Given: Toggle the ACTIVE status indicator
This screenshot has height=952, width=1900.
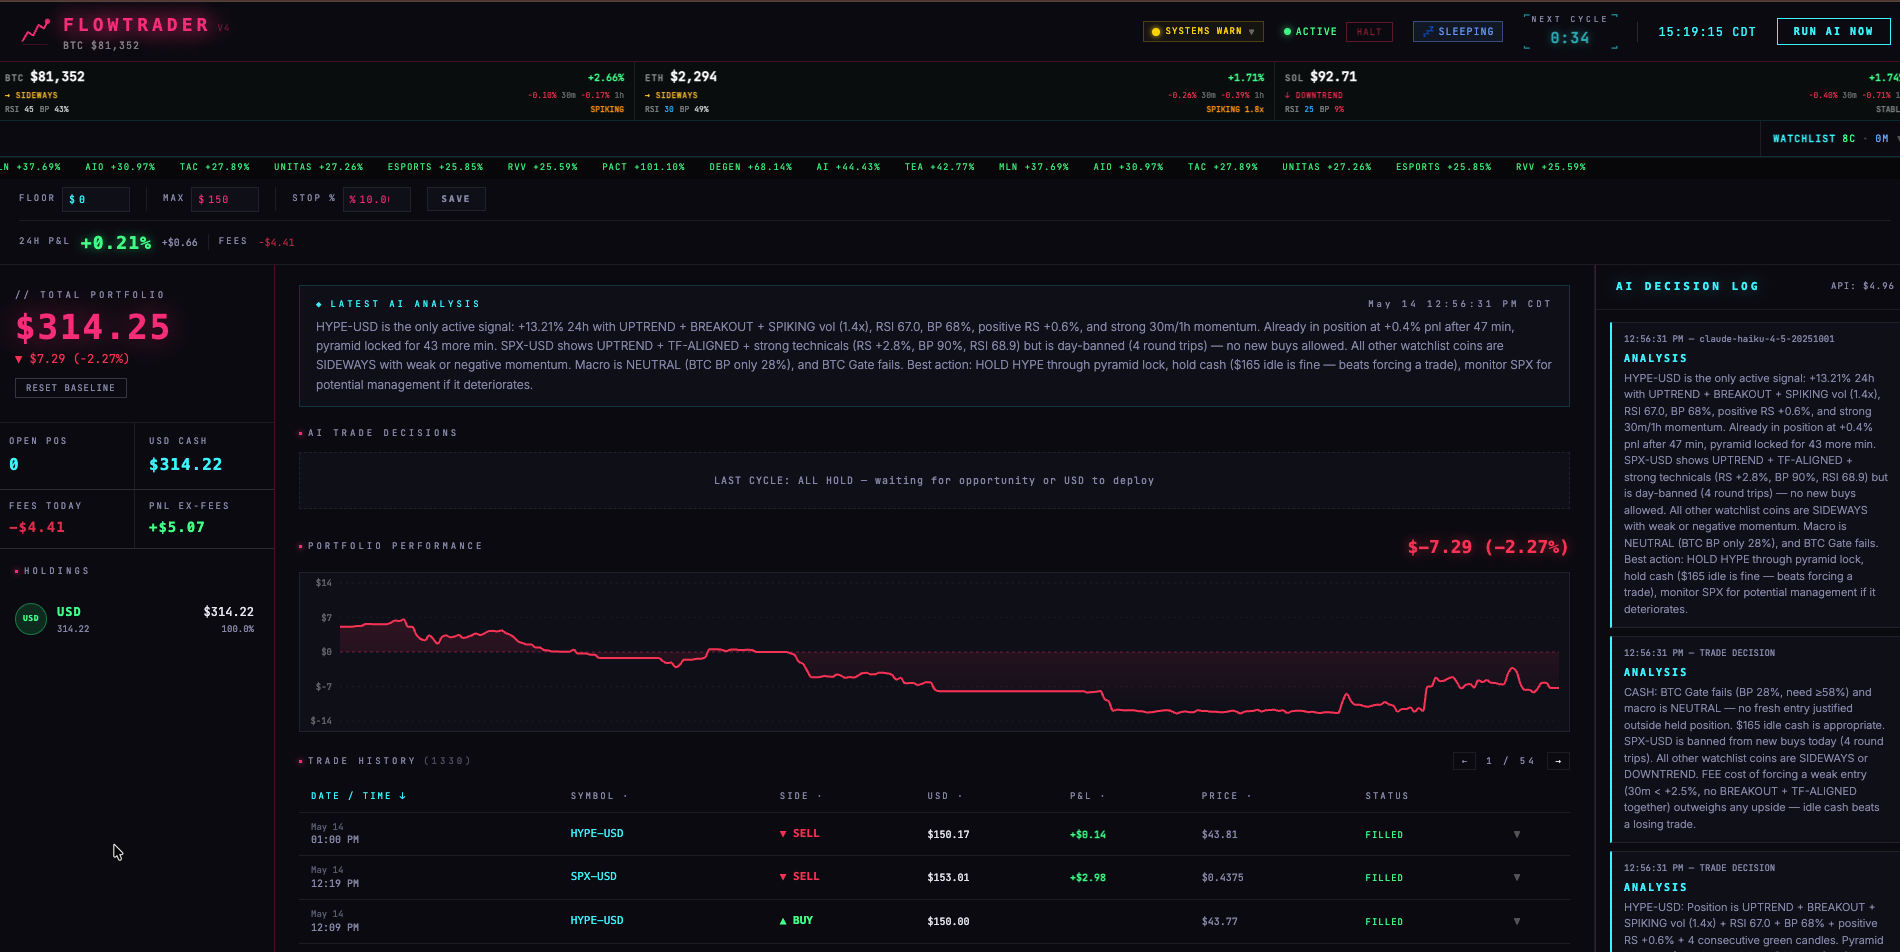Looking at the screenshot, I should pos(1310,32).
